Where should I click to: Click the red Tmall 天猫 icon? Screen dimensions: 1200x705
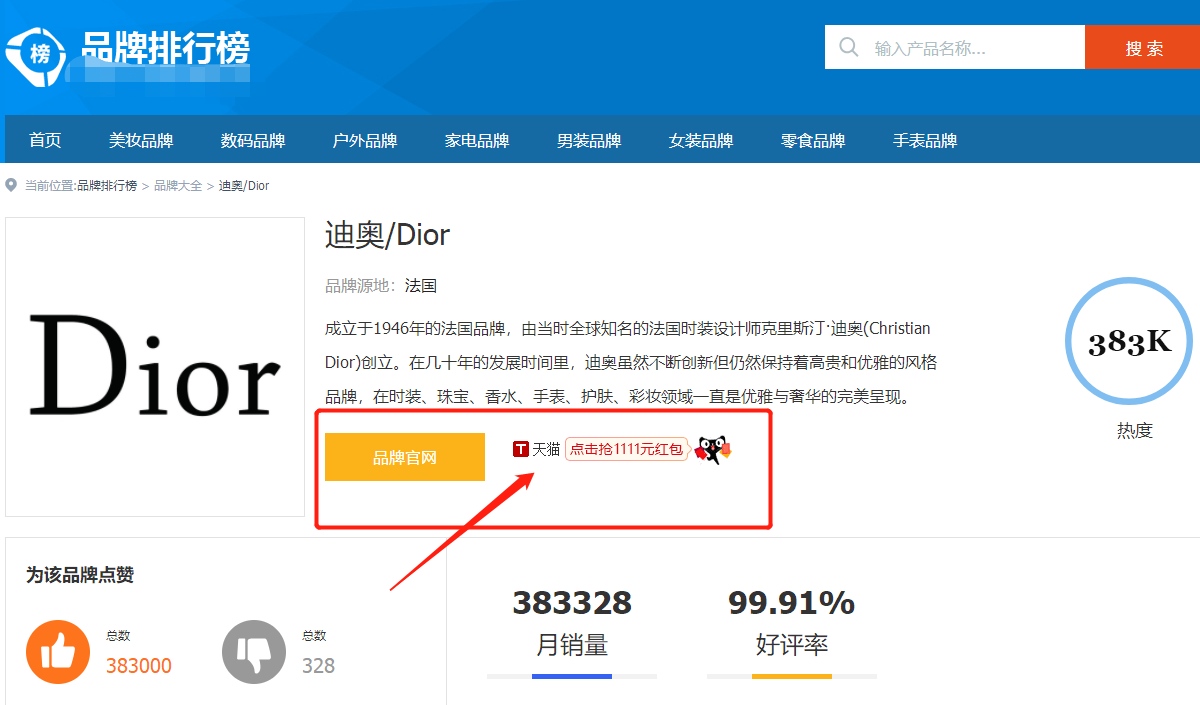click(520, 450)
